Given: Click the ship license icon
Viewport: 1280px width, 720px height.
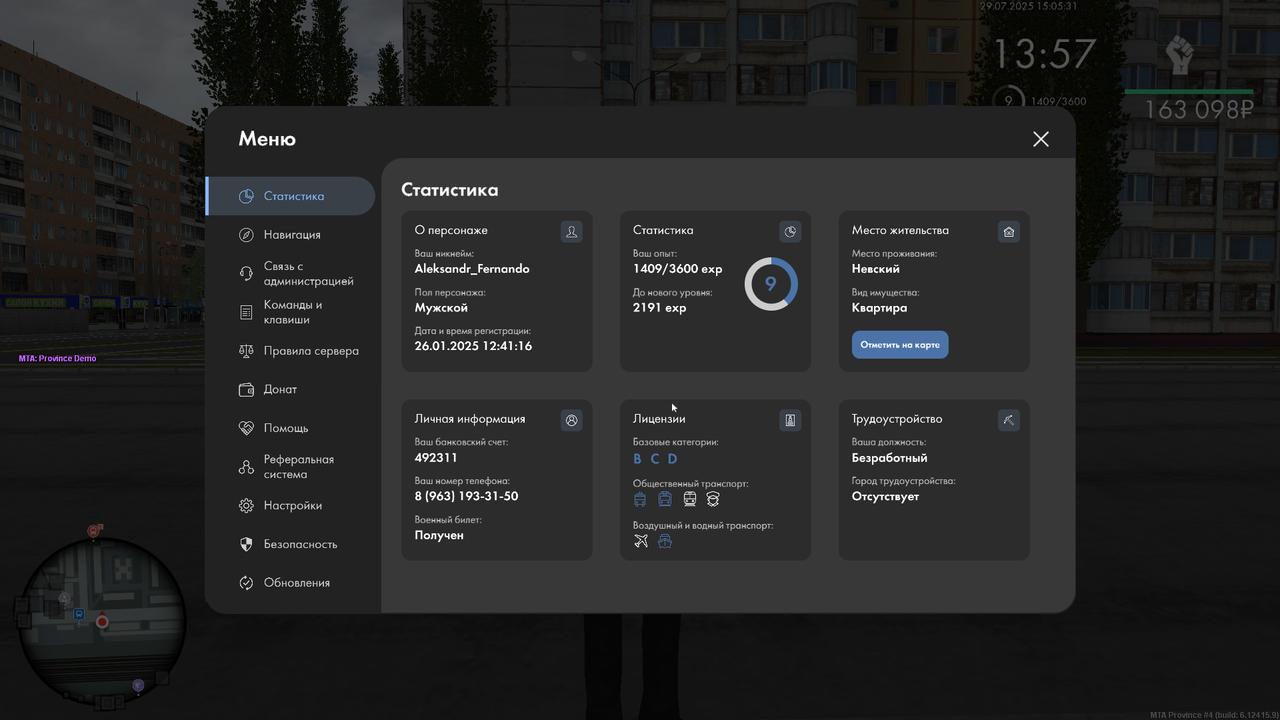Looking at the screenshot, I should click(x=665, y=541).
